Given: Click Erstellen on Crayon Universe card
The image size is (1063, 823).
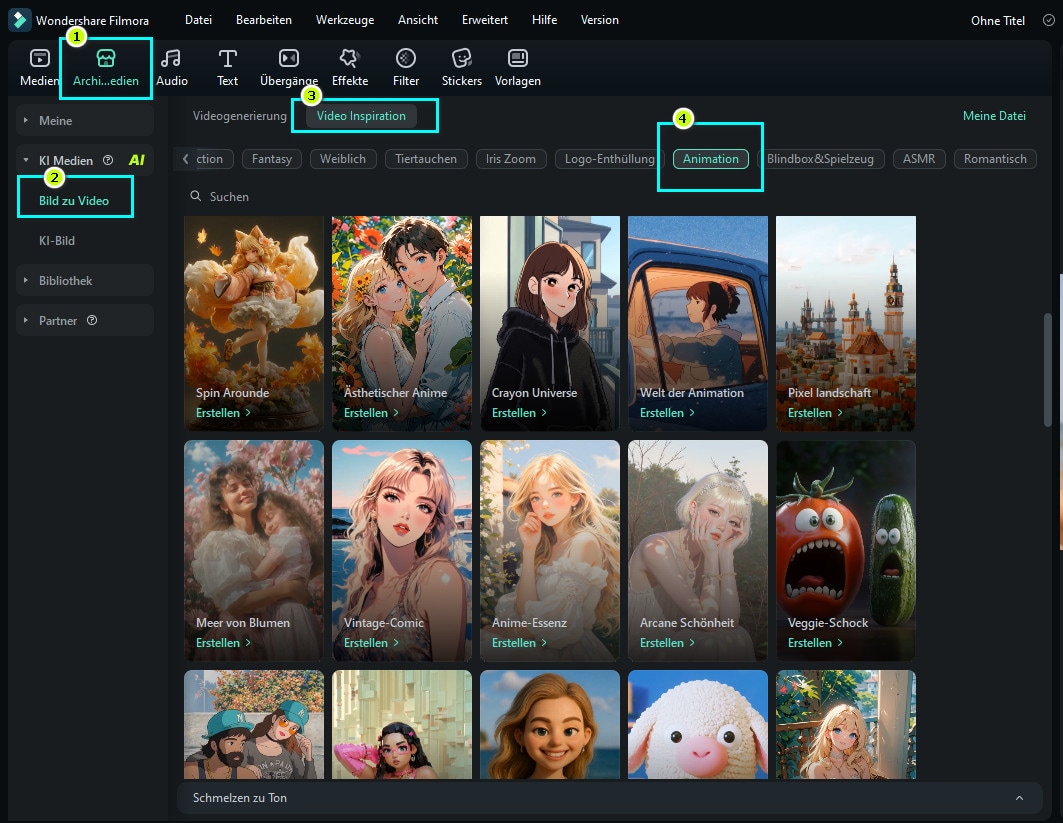Looking at the screenshot, I should 519,412.
